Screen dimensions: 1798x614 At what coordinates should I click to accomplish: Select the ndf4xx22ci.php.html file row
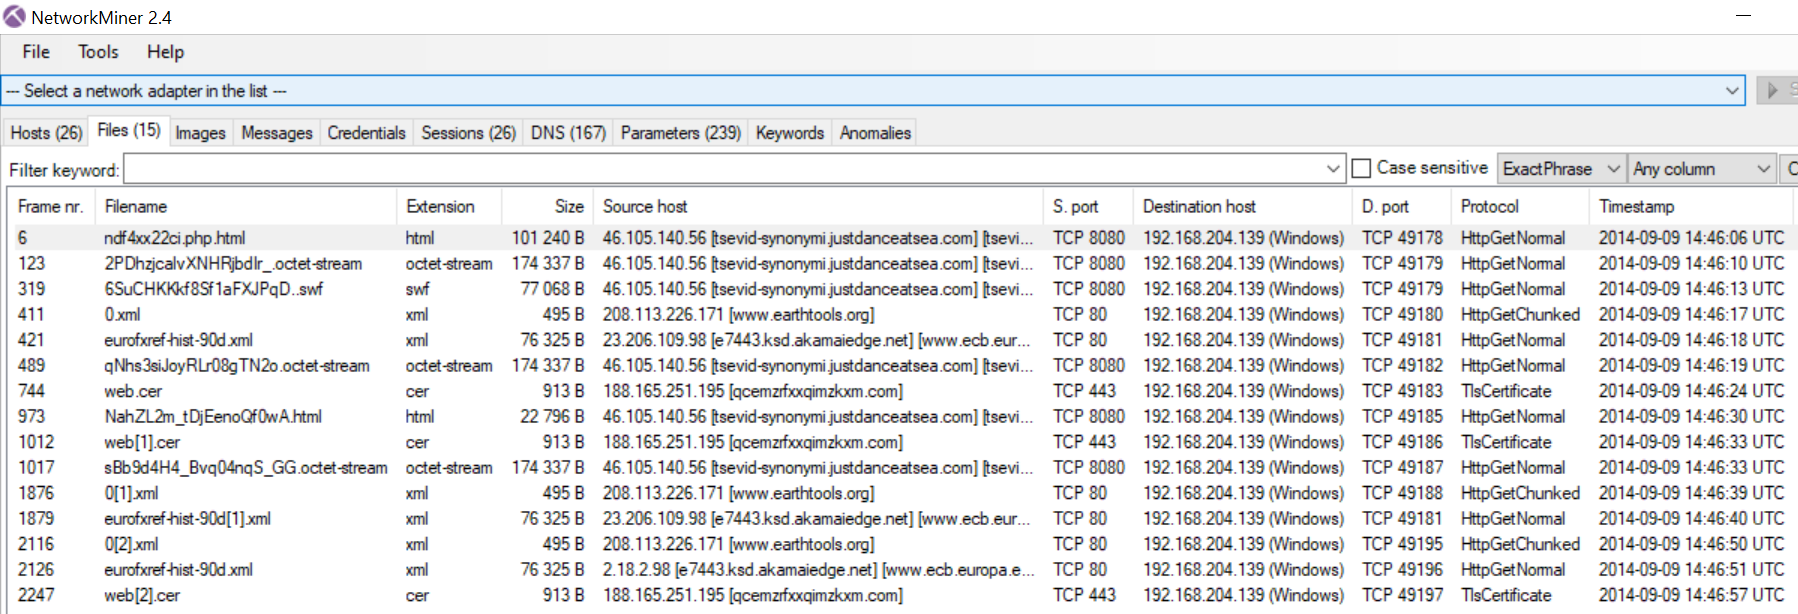[174, 238]
